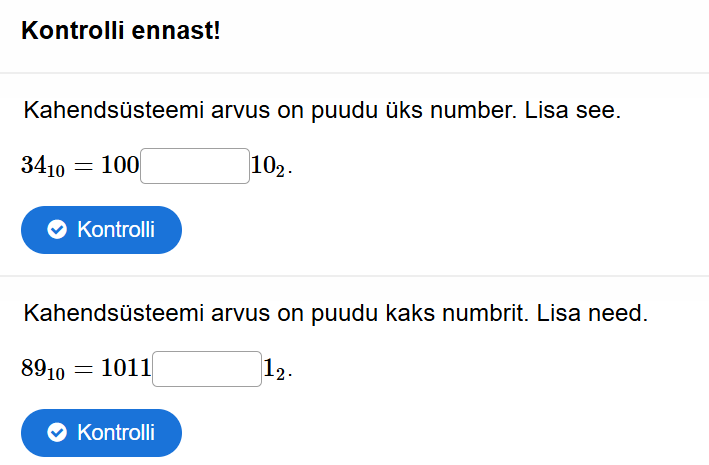This screenshot has height=465, width=709.
Task: Click the decimal number 34 in the first equation
Action: coord(34,166)
